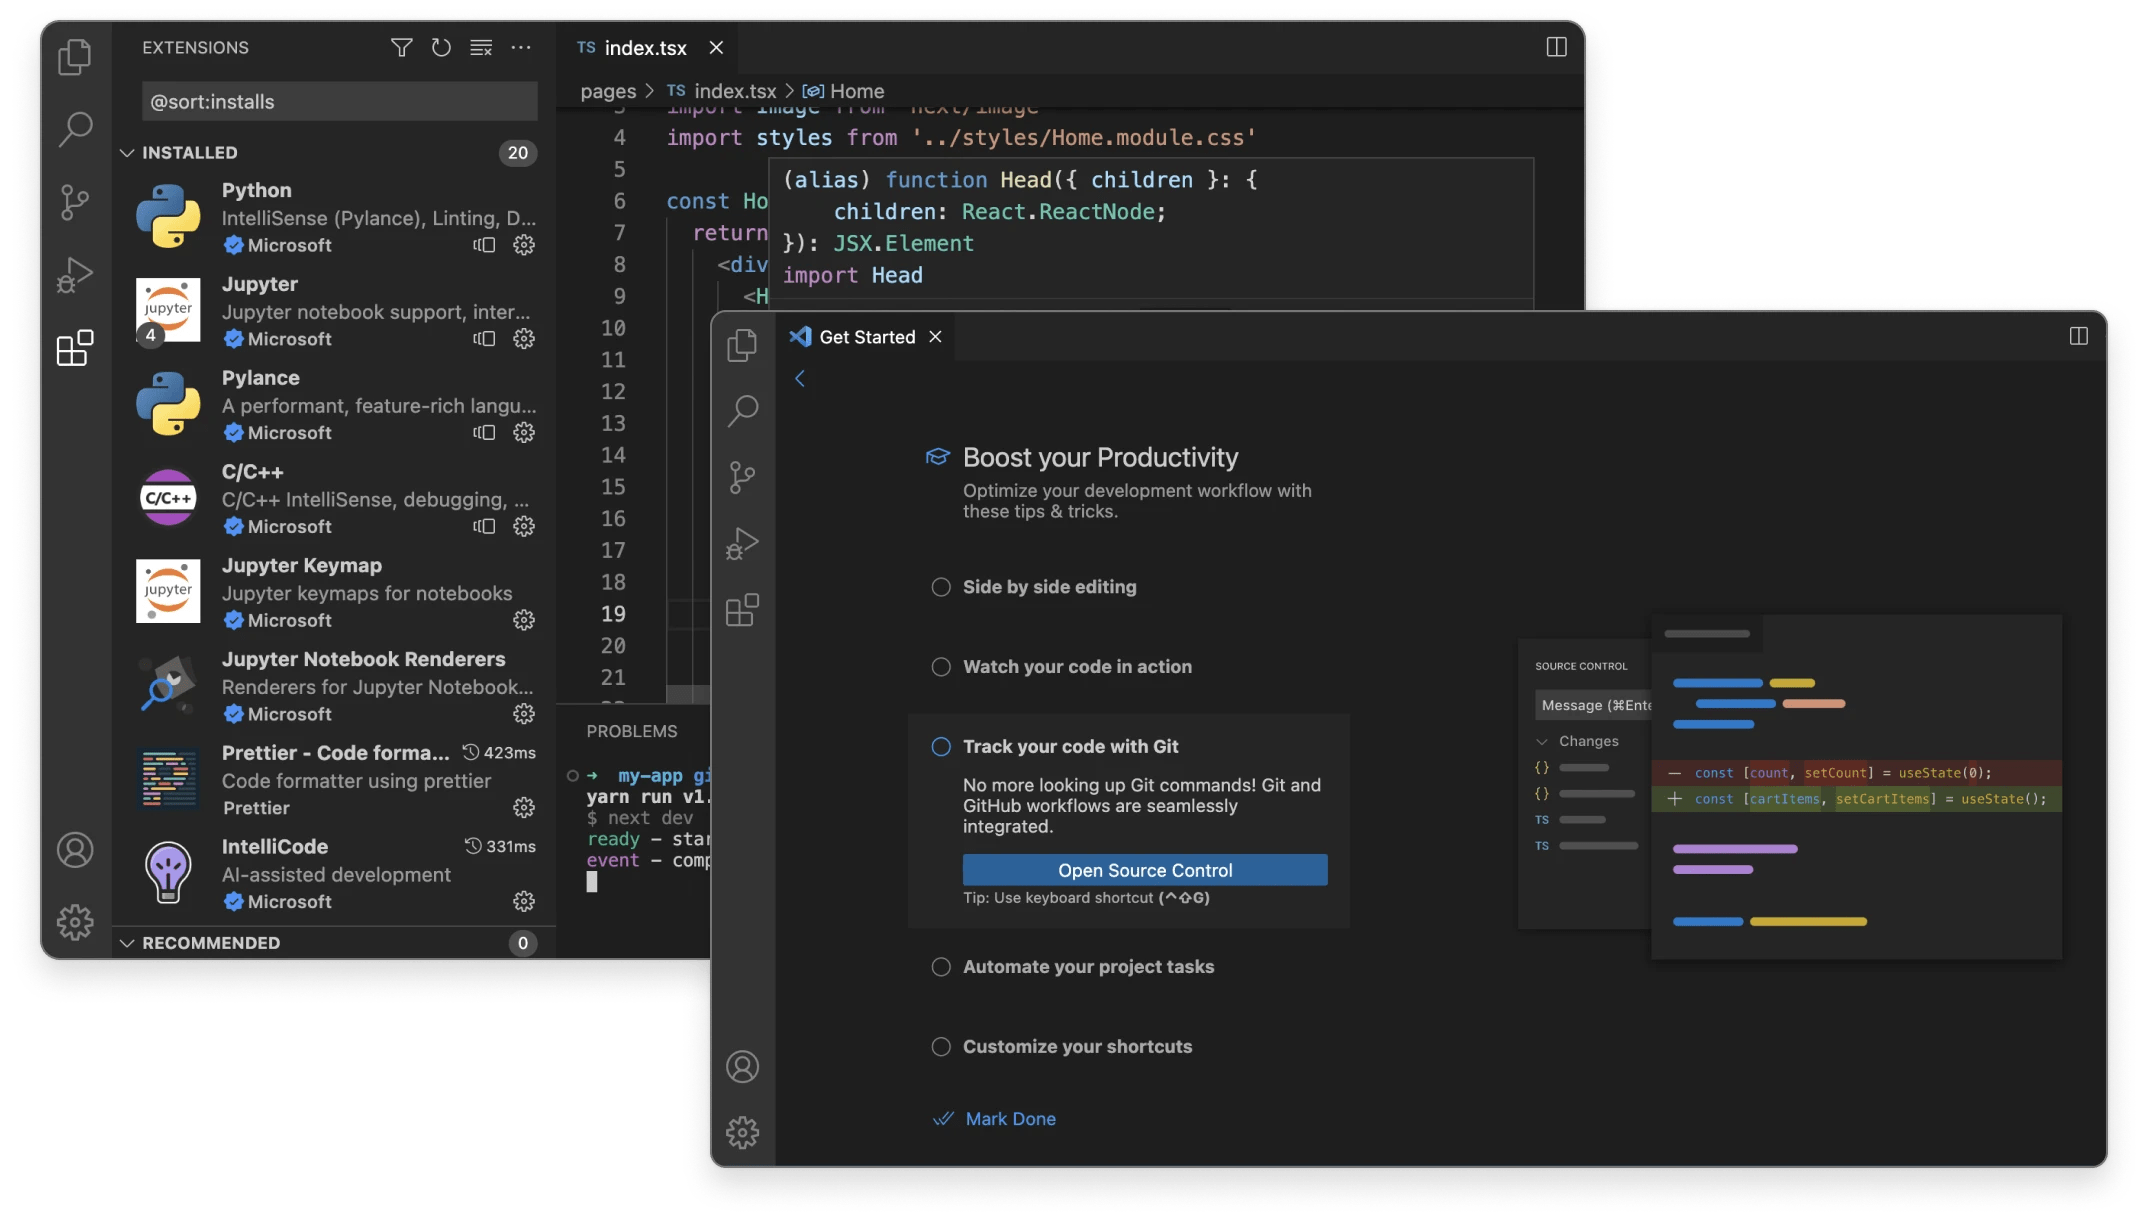The height and width of the screenshot is (1216, 2148).
Task: Refresh the extensions list
Action: click(441, 48)
